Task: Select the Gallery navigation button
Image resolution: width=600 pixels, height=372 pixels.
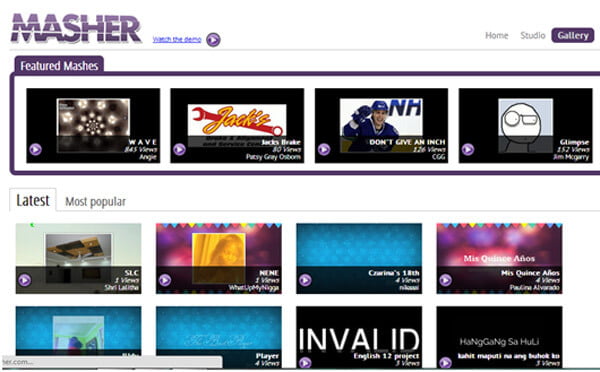Action: coord(573,35)
